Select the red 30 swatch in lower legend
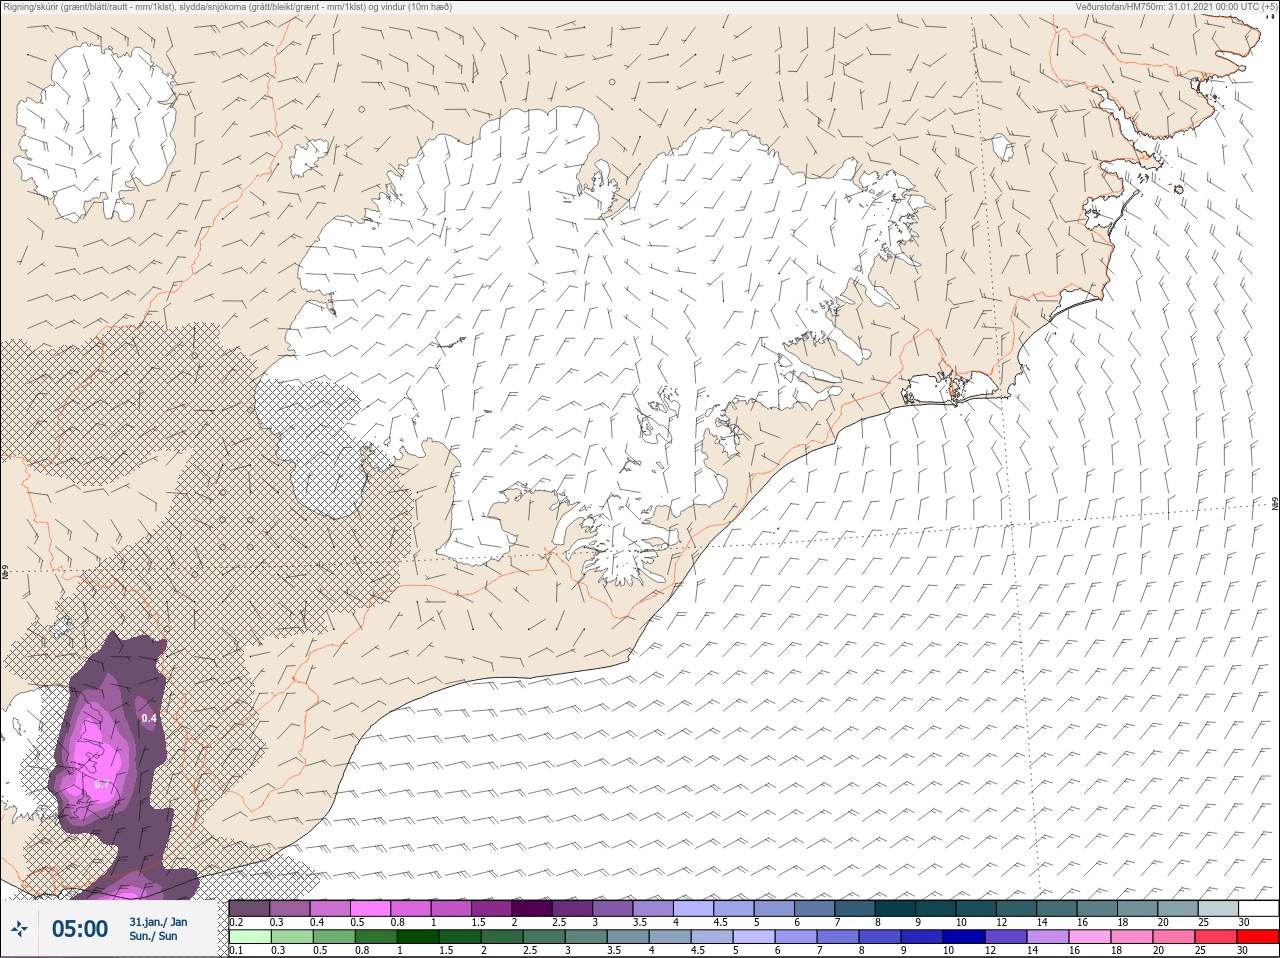Screen dimensions: 1280x958 (1257, 937)
